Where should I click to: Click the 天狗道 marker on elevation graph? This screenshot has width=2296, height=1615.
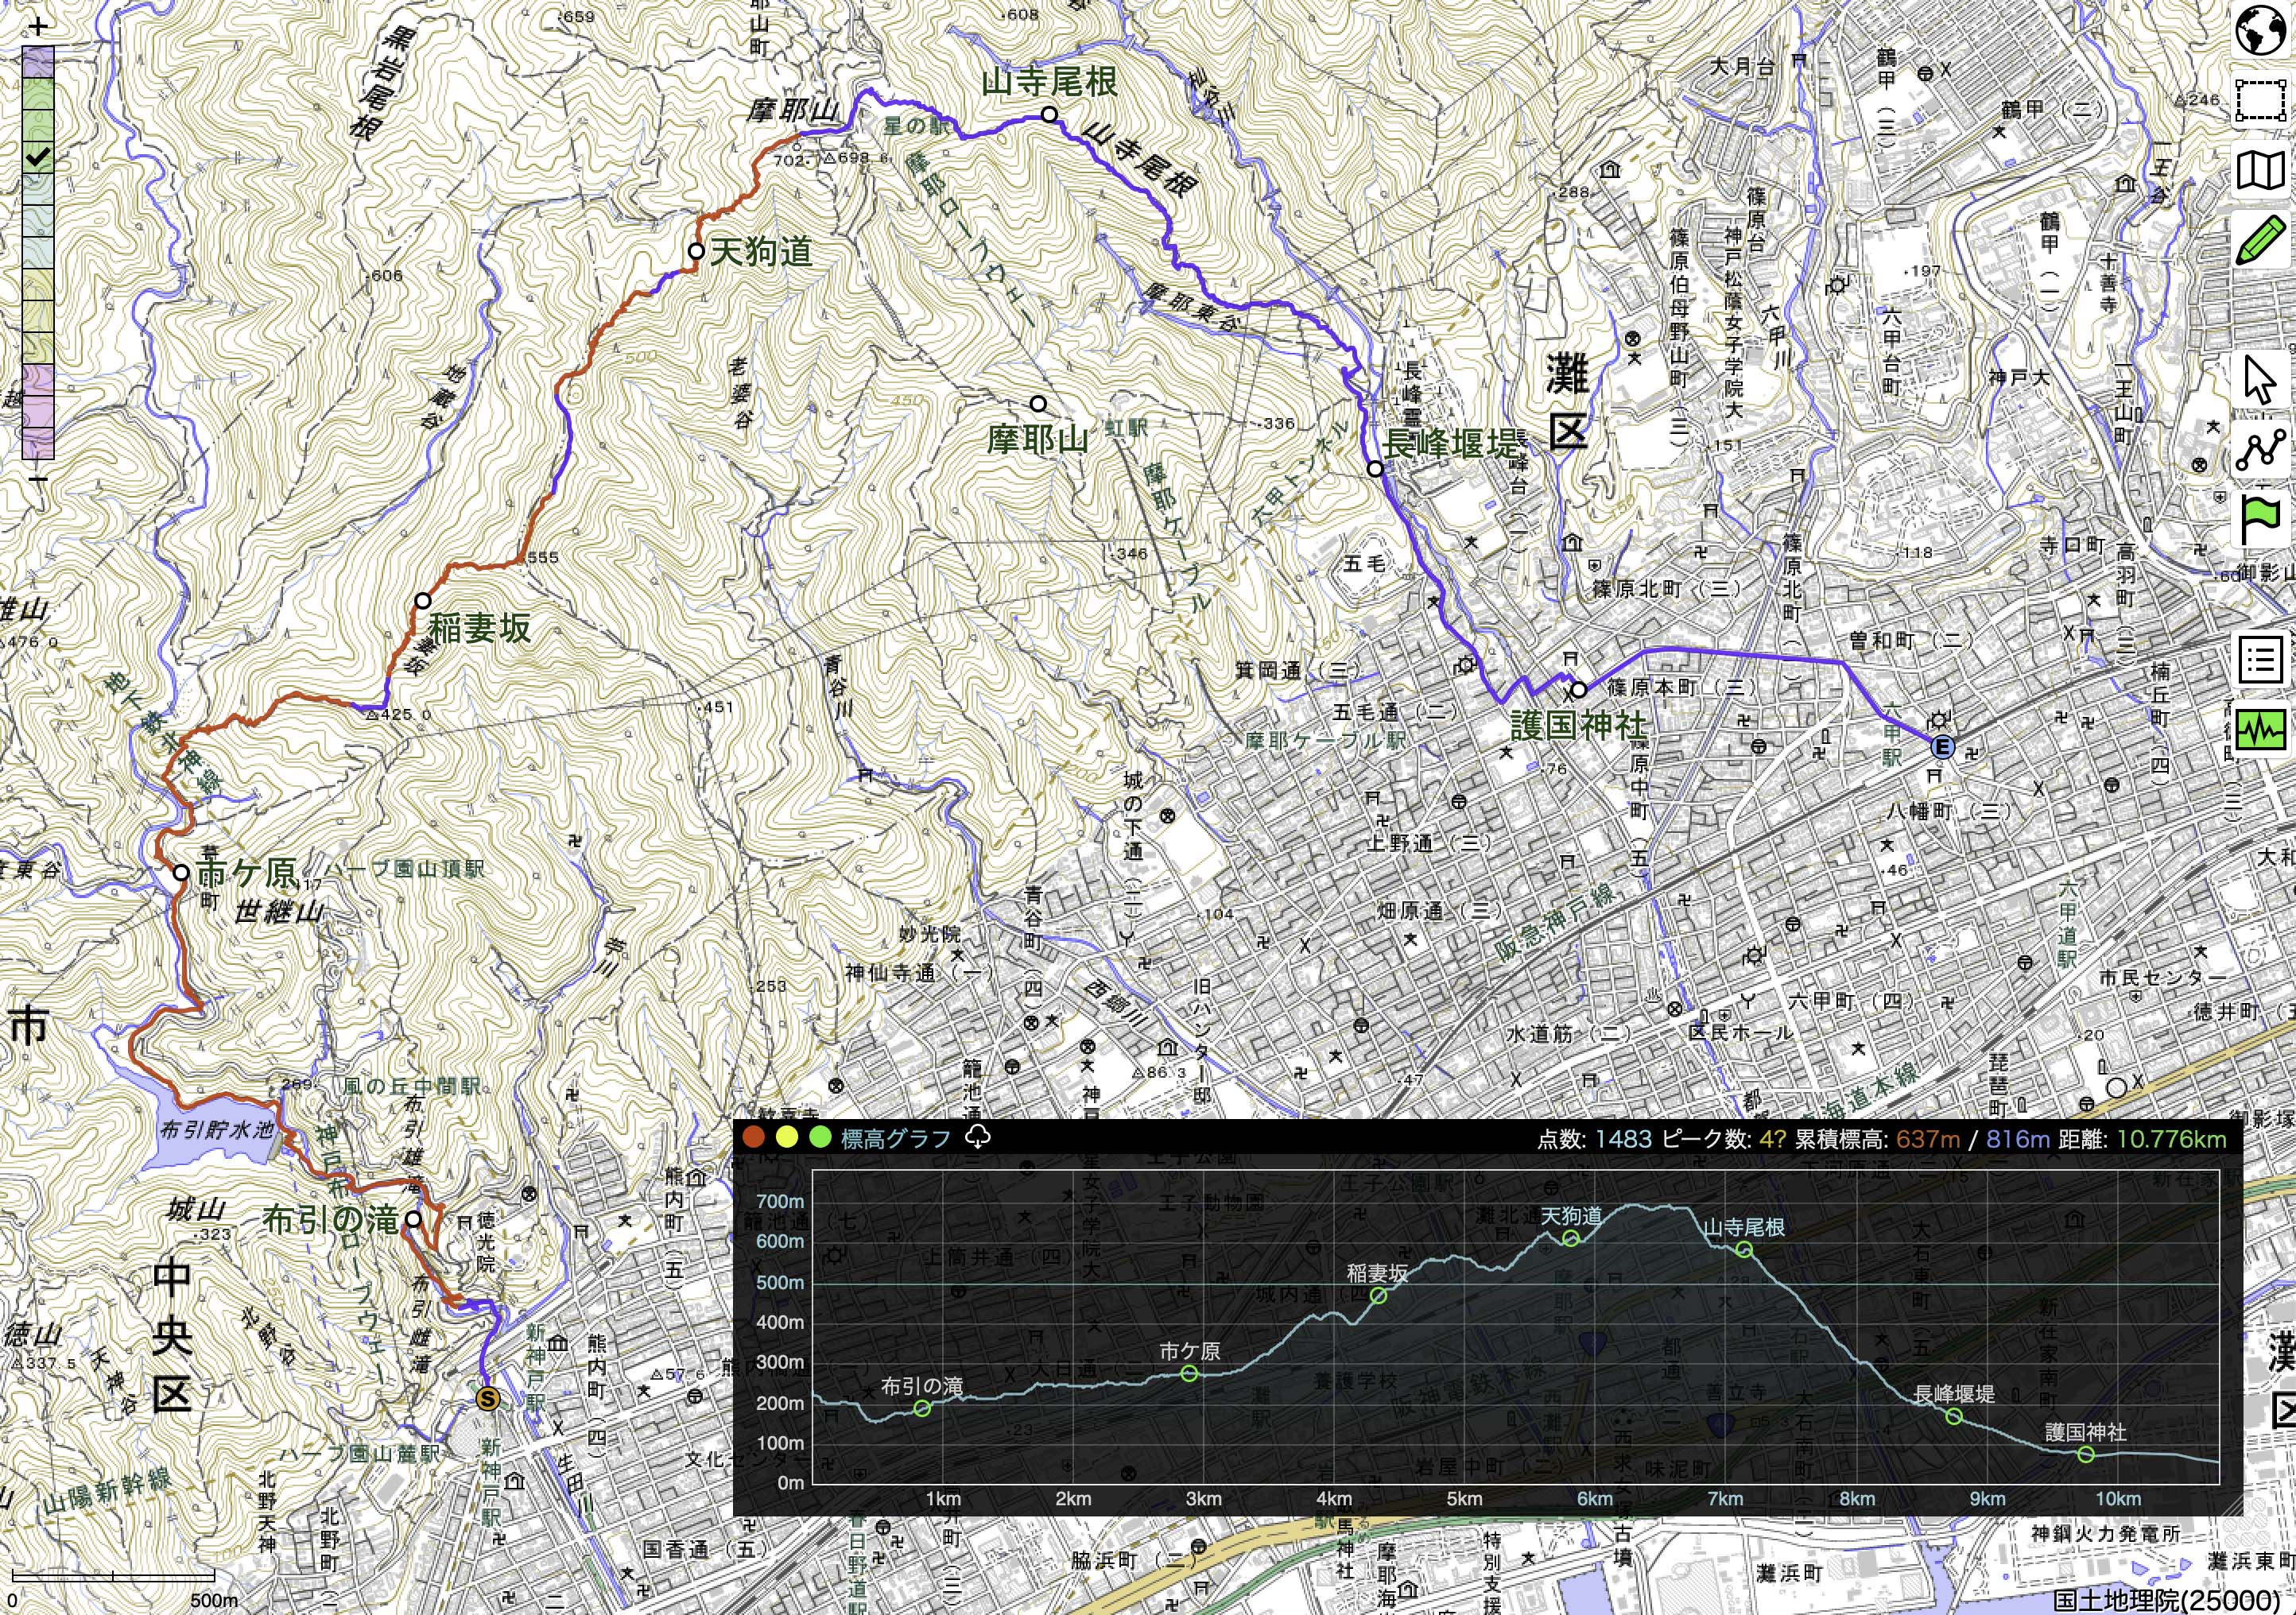point(1571,1238)
